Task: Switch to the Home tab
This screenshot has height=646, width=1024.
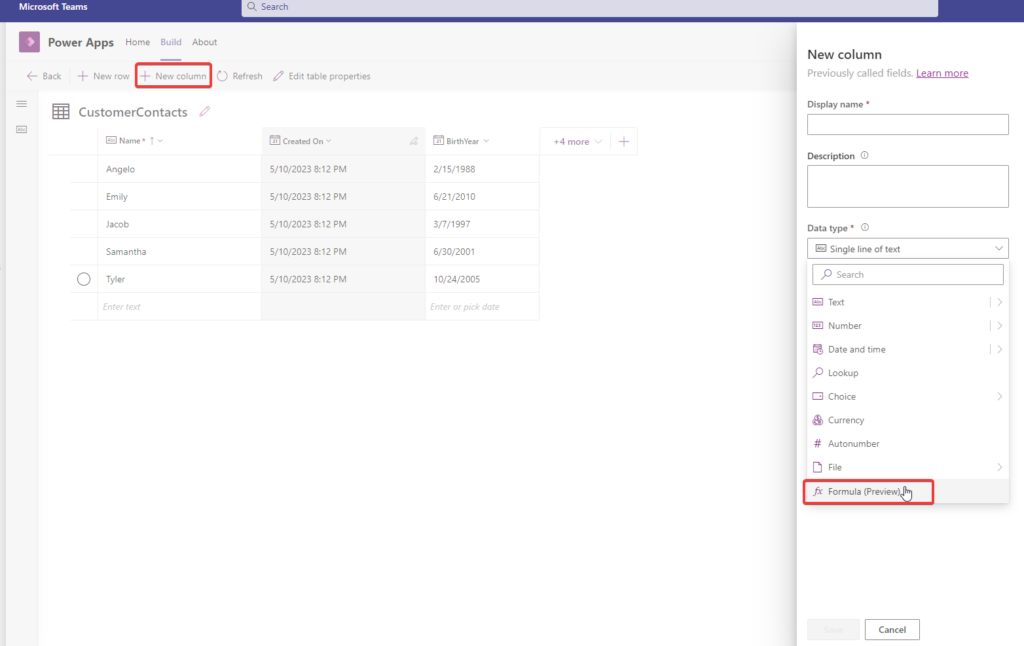Action: point(137,42)
